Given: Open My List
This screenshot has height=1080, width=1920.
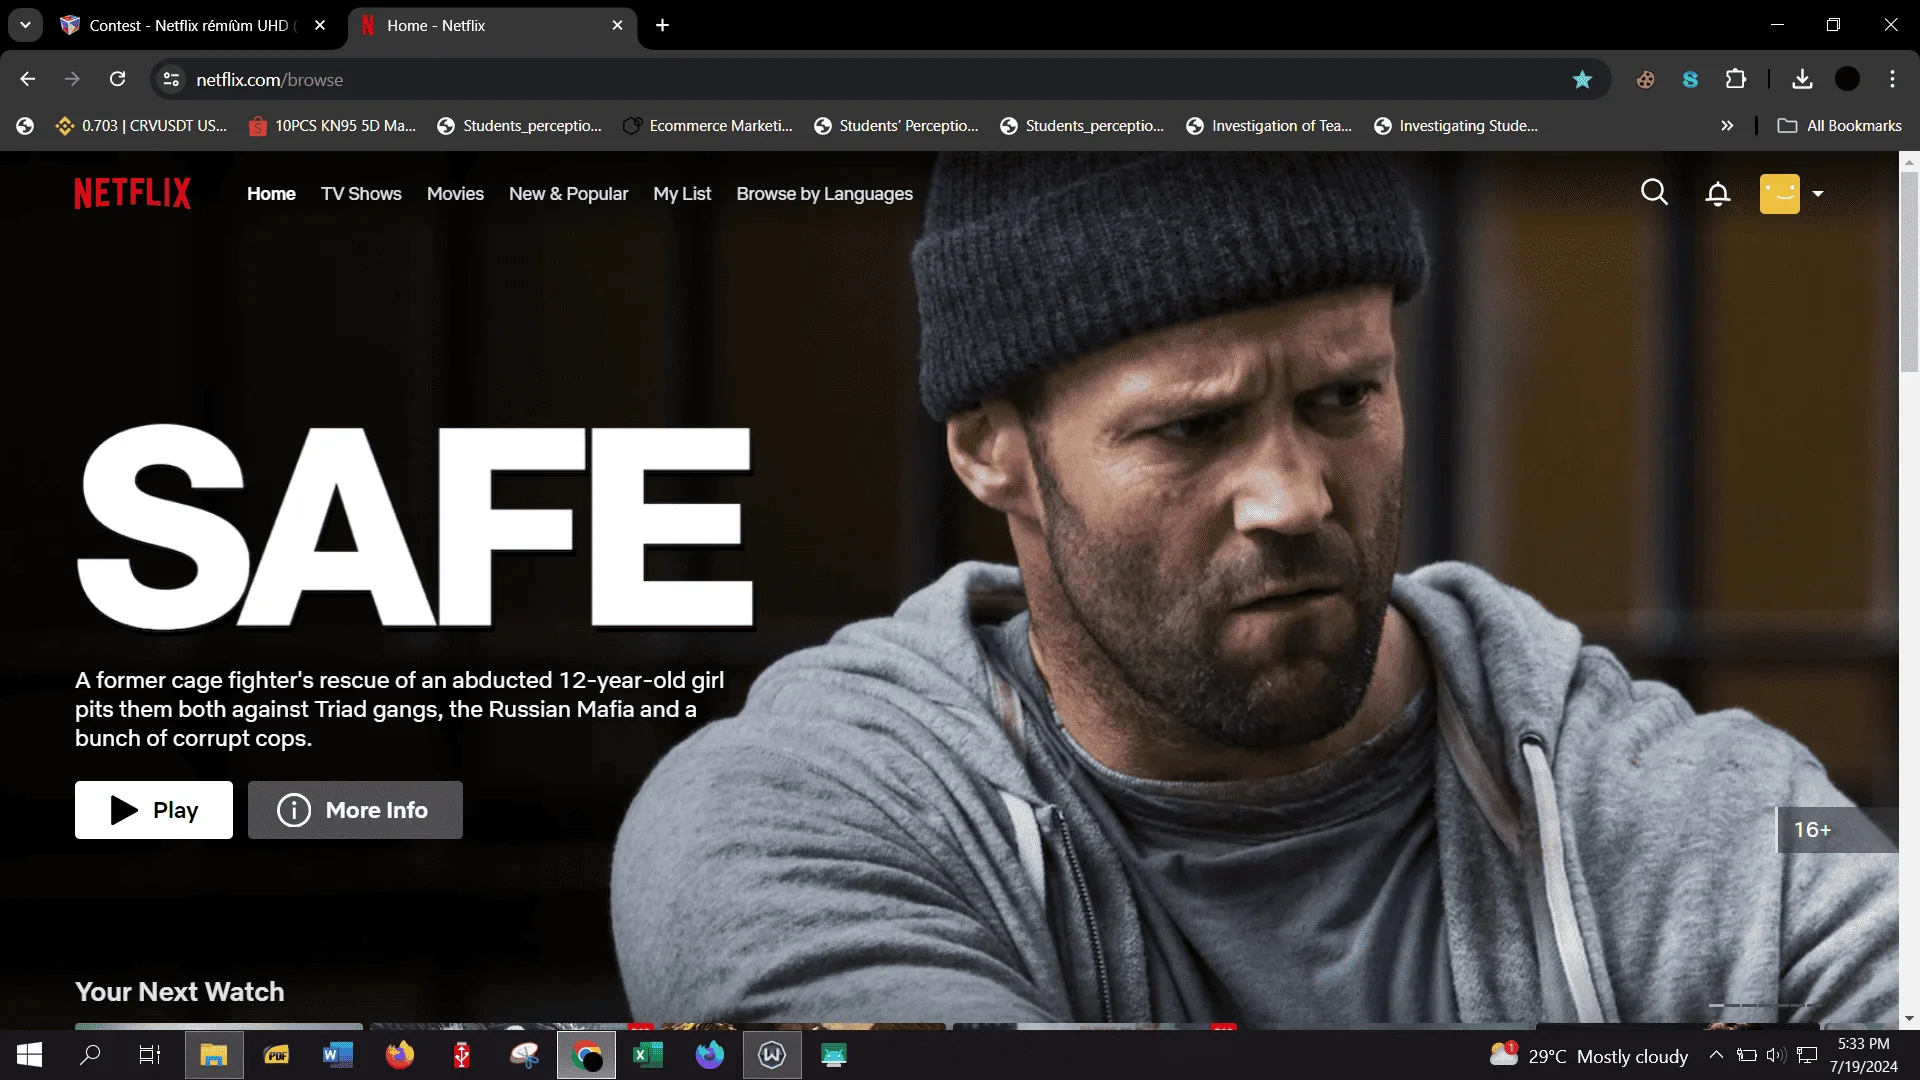Looking at the screenshot, I should [682, 194].
